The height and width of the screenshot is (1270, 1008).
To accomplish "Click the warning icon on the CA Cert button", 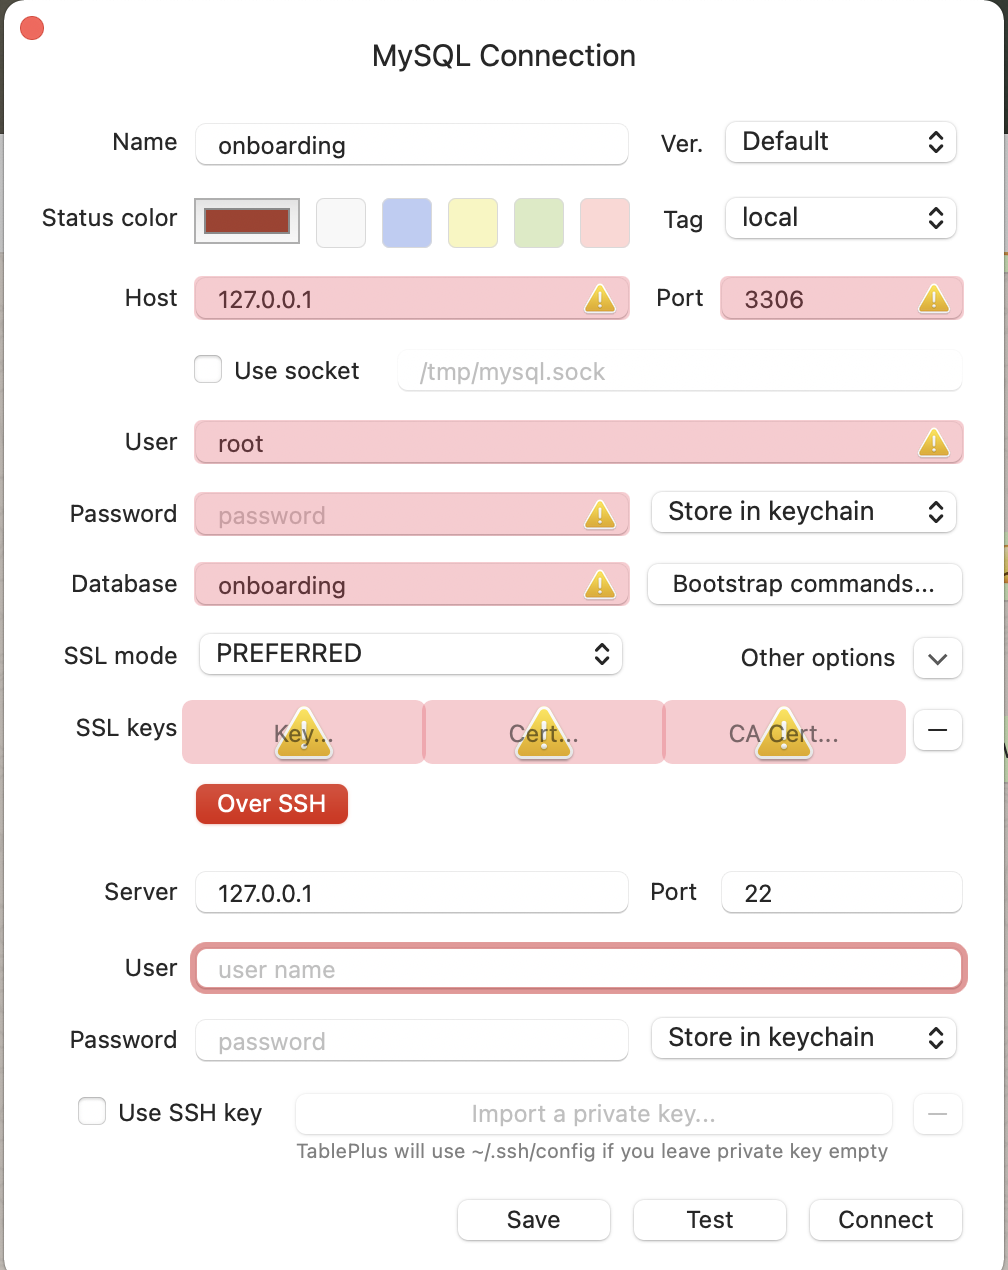I will point(784,733).
